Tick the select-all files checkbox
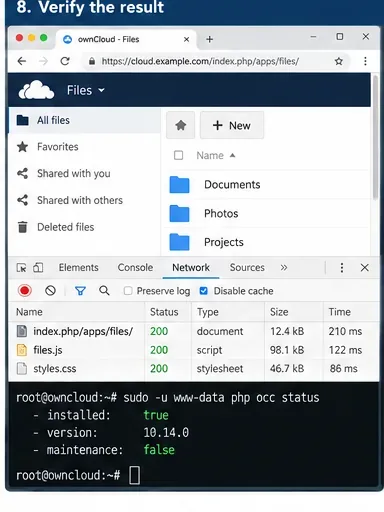The width and height of the screenshot is (384, 512). 178,155
